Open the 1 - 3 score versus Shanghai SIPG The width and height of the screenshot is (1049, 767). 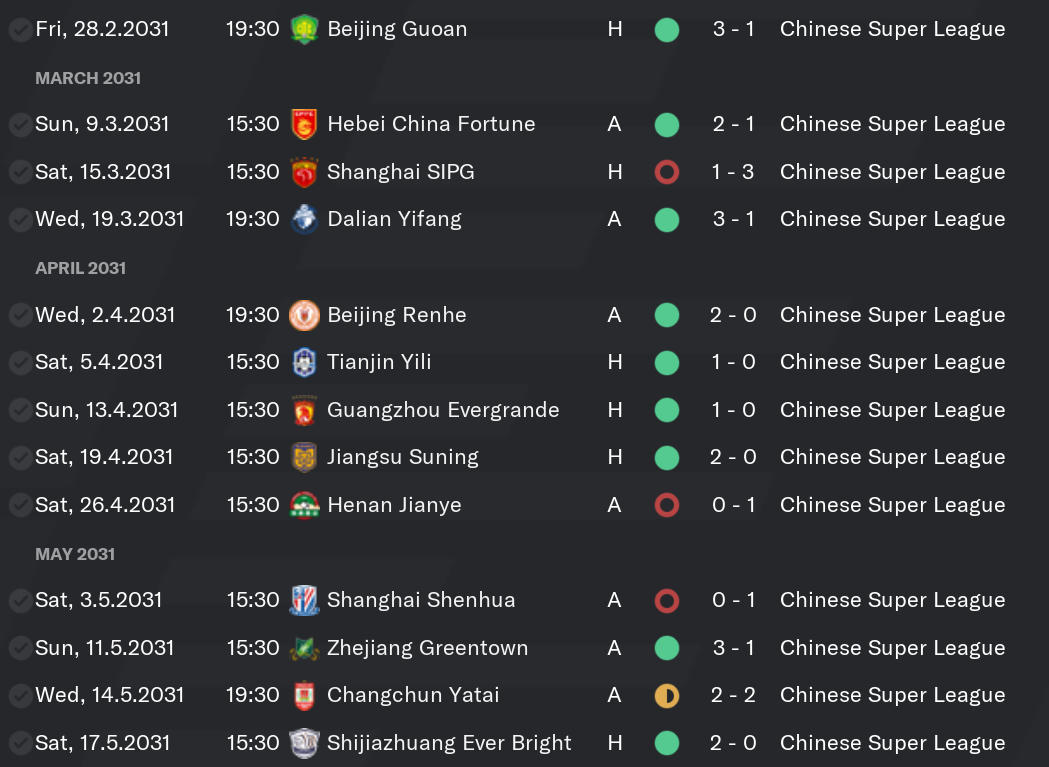(x=733, y=172)
